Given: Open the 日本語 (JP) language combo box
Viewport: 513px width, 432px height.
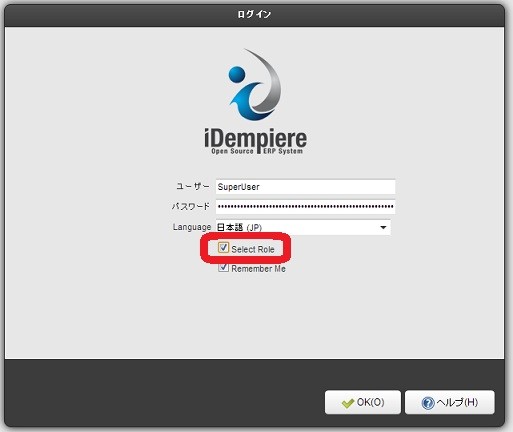Looking at the screenshot, I should [x=303, y=227].
